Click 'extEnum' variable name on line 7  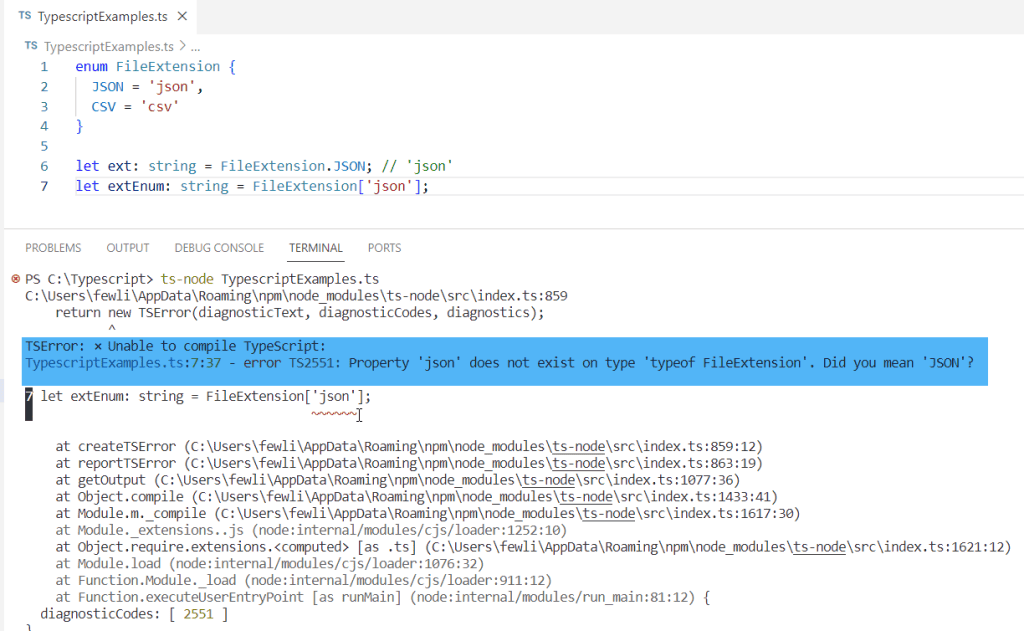(135, 186)
